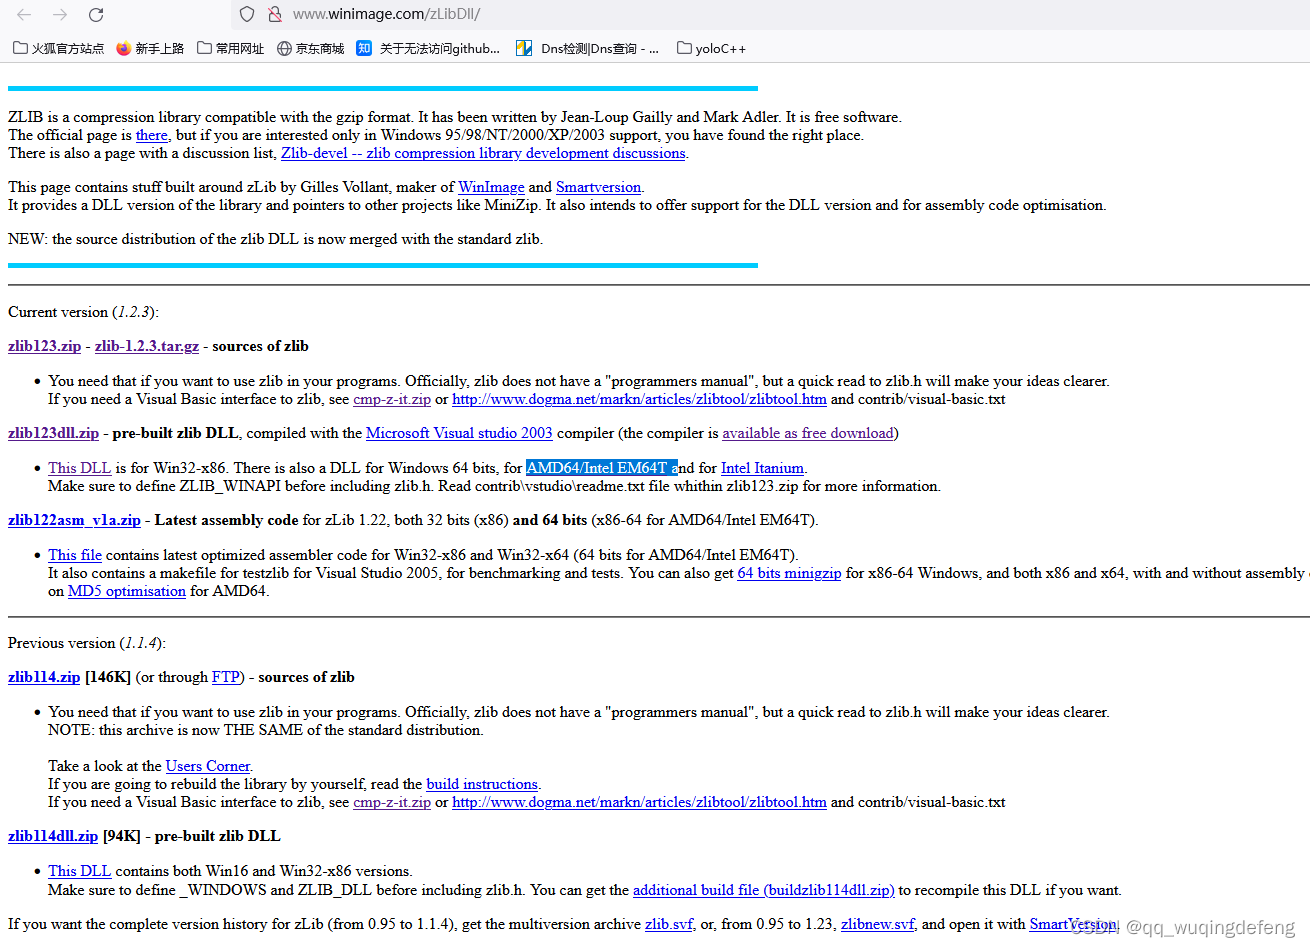Open the Intel Itanium link
The image size is (1310, 947).
tap(762, 467)
